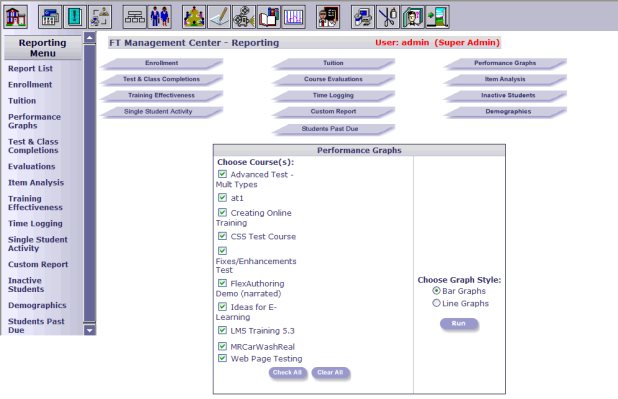Click Time Logging in the sidebar menu
Viewport: 618px width, 399px height.
point(35,224)
